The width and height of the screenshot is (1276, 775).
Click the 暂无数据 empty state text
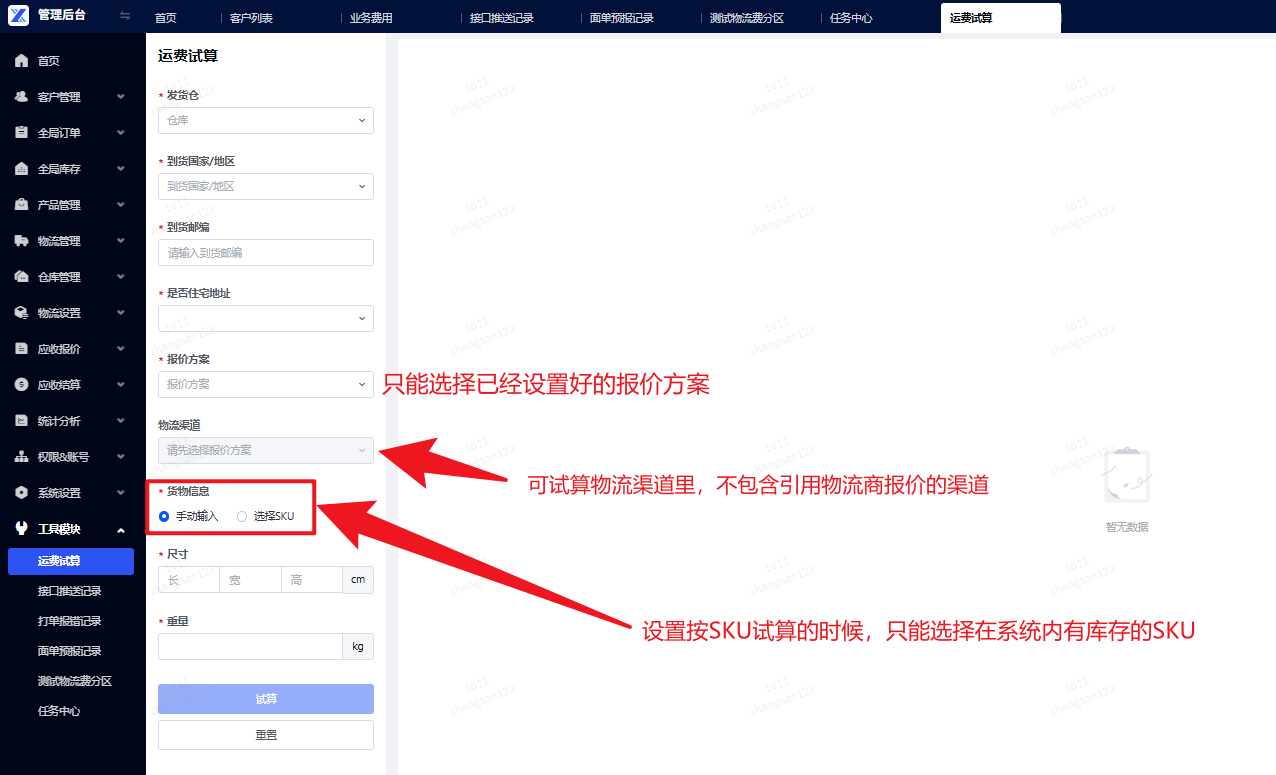pyautogui.click(x=1127, y=527)
